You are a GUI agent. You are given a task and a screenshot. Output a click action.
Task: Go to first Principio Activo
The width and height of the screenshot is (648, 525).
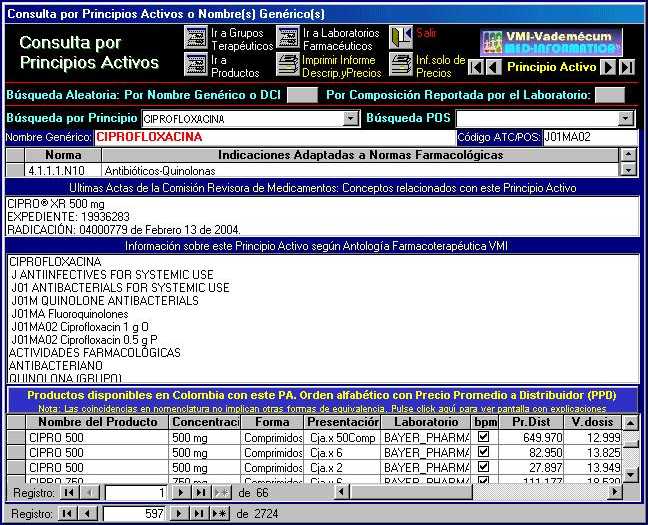click(x=476, y=67)
